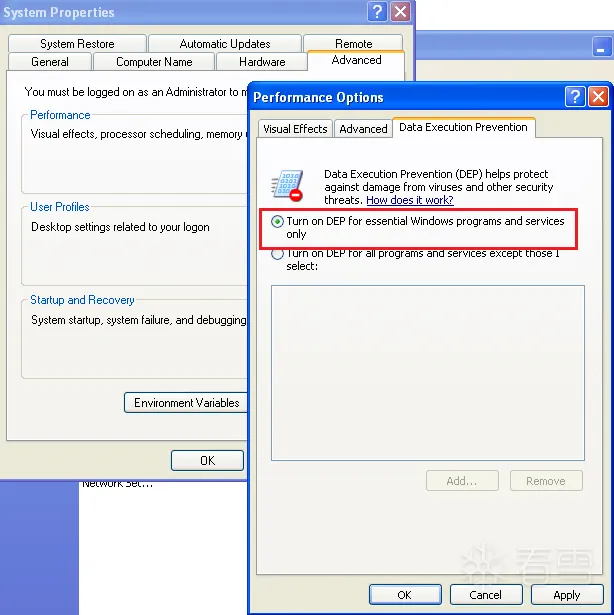Open the Advanced tab in Performance Options
This screenshot has height=615, width=614.
tap(363, 129)
